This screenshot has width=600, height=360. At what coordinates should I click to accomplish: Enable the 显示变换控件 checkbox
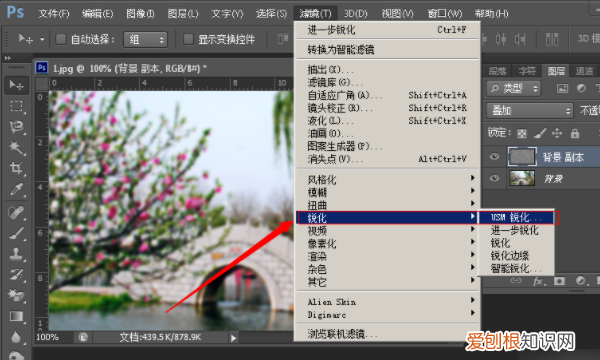pos(188,39)
